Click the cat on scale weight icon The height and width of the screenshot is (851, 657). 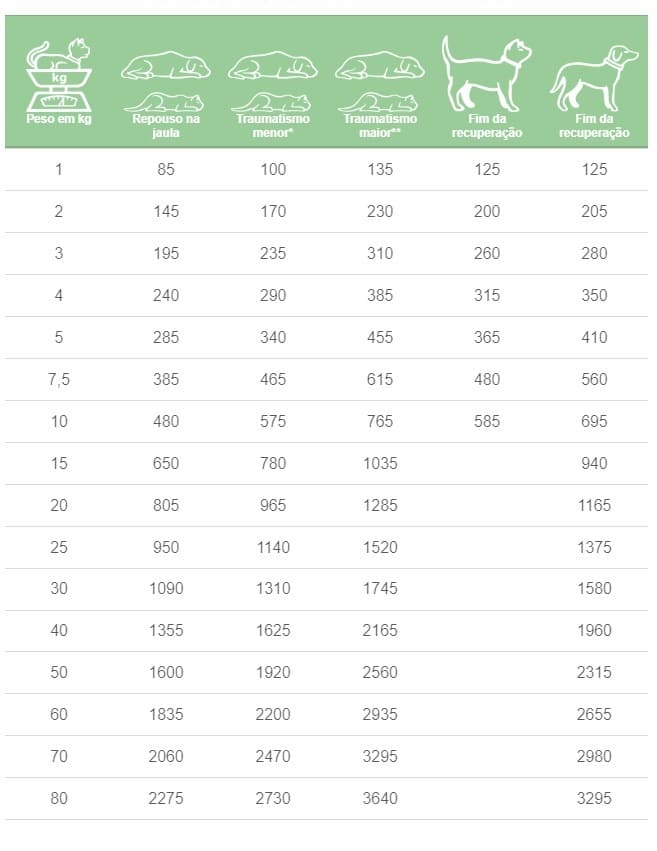click(58, 75)
